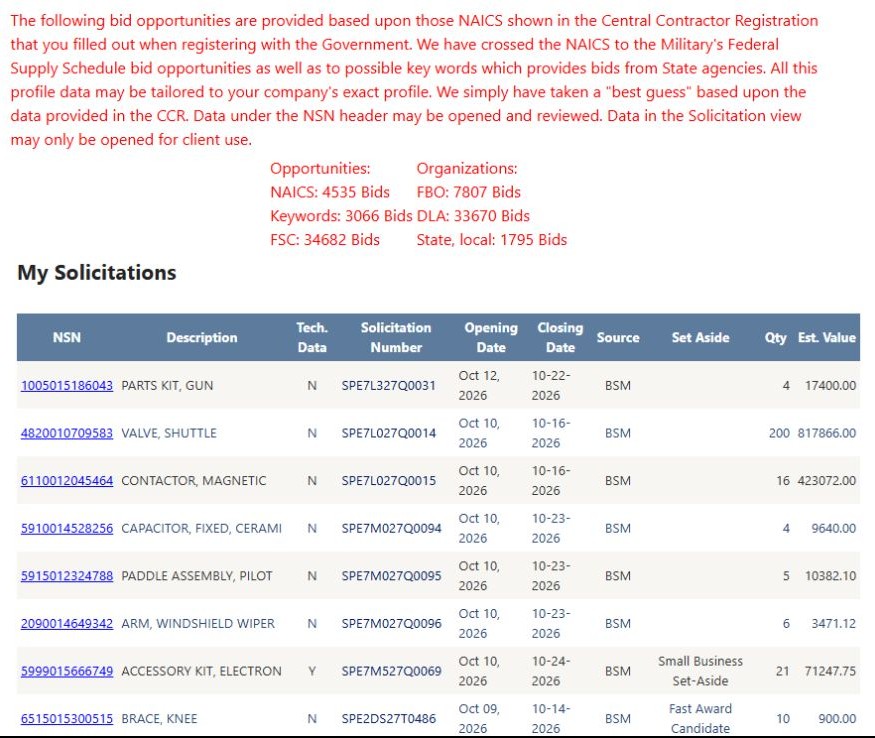Click the Closing Date column header
Image resolution: width=875 pixels, height=738 pixels.
(x=560, y=337)
